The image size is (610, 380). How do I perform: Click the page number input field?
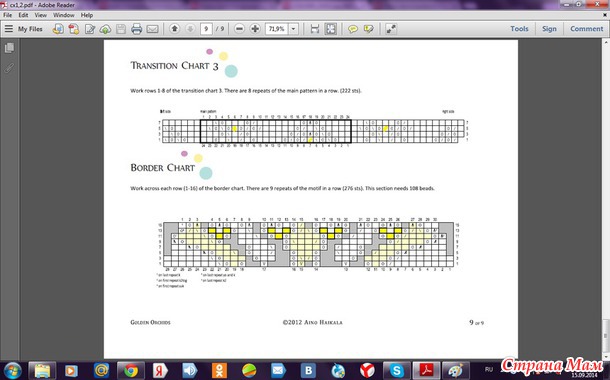pyautogui.click(x=206, y=29)
